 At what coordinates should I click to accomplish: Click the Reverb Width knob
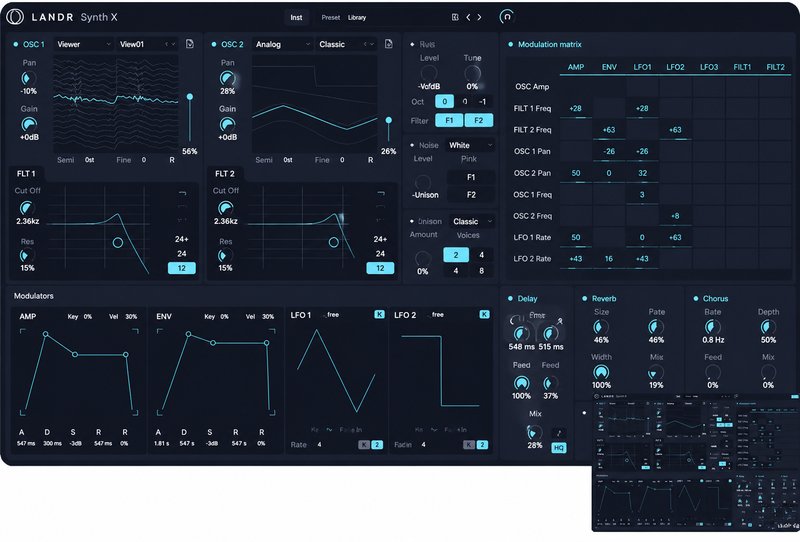pos(601,372)
